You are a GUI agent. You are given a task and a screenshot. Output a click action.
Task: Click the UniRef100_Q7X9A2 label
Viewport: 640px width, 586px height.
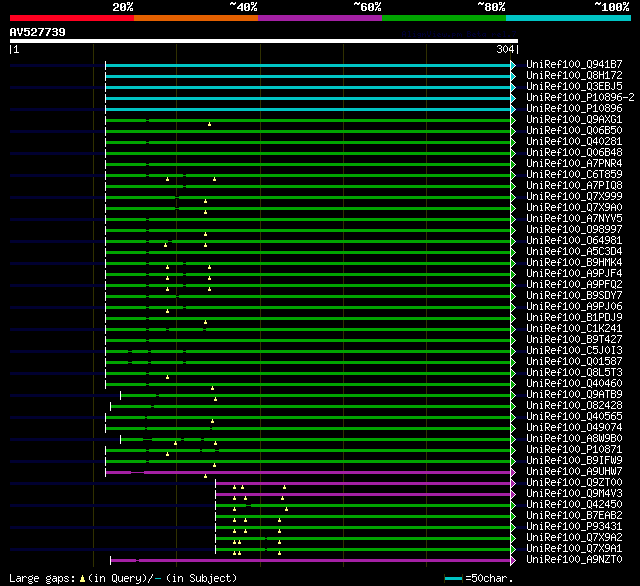click(574, 538)
